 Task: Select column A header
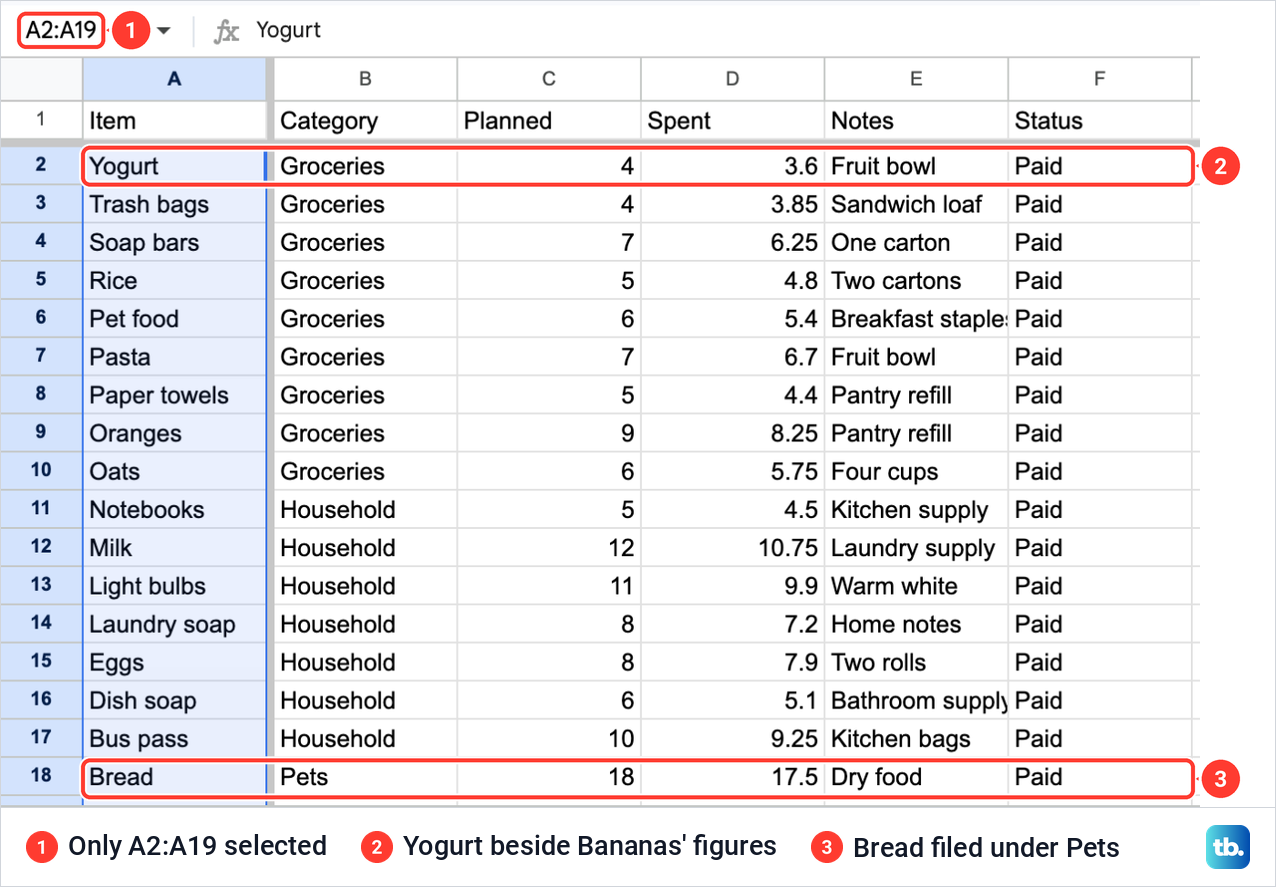tap(175, 79)
